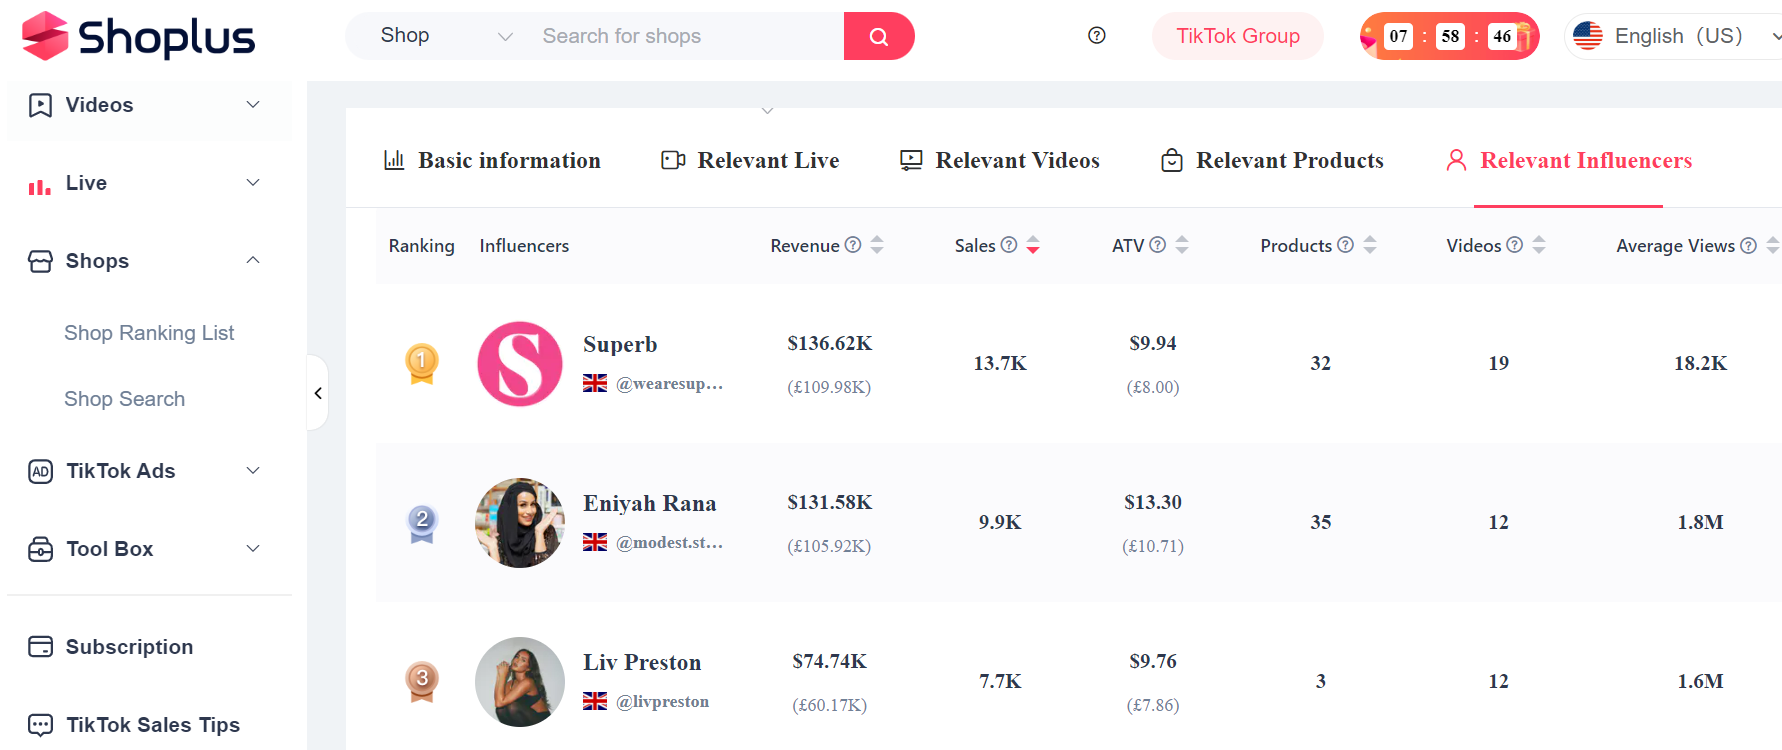Click the Influencers column header
This screenshot has width=1782, height=750.
point(524,246)
